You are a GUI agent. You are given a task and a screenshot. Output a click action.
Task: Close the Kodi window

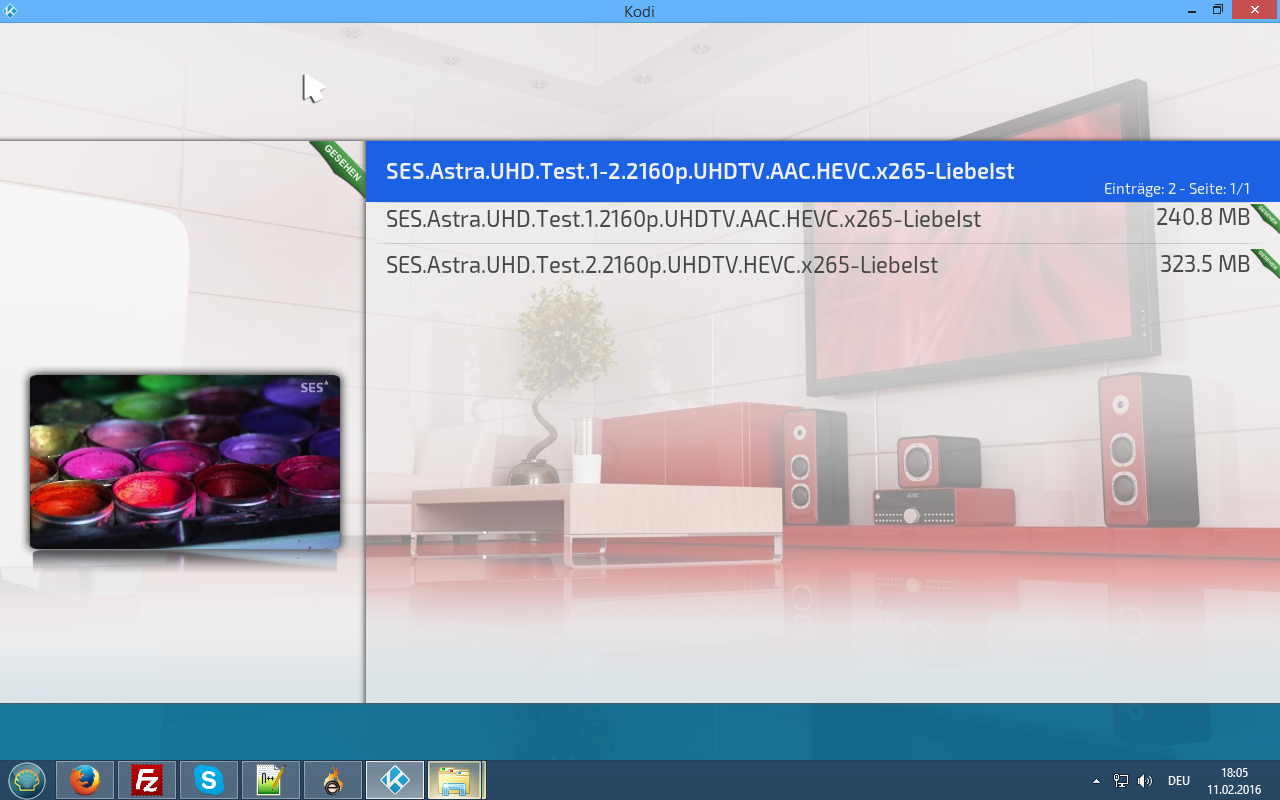(1254, 10)
